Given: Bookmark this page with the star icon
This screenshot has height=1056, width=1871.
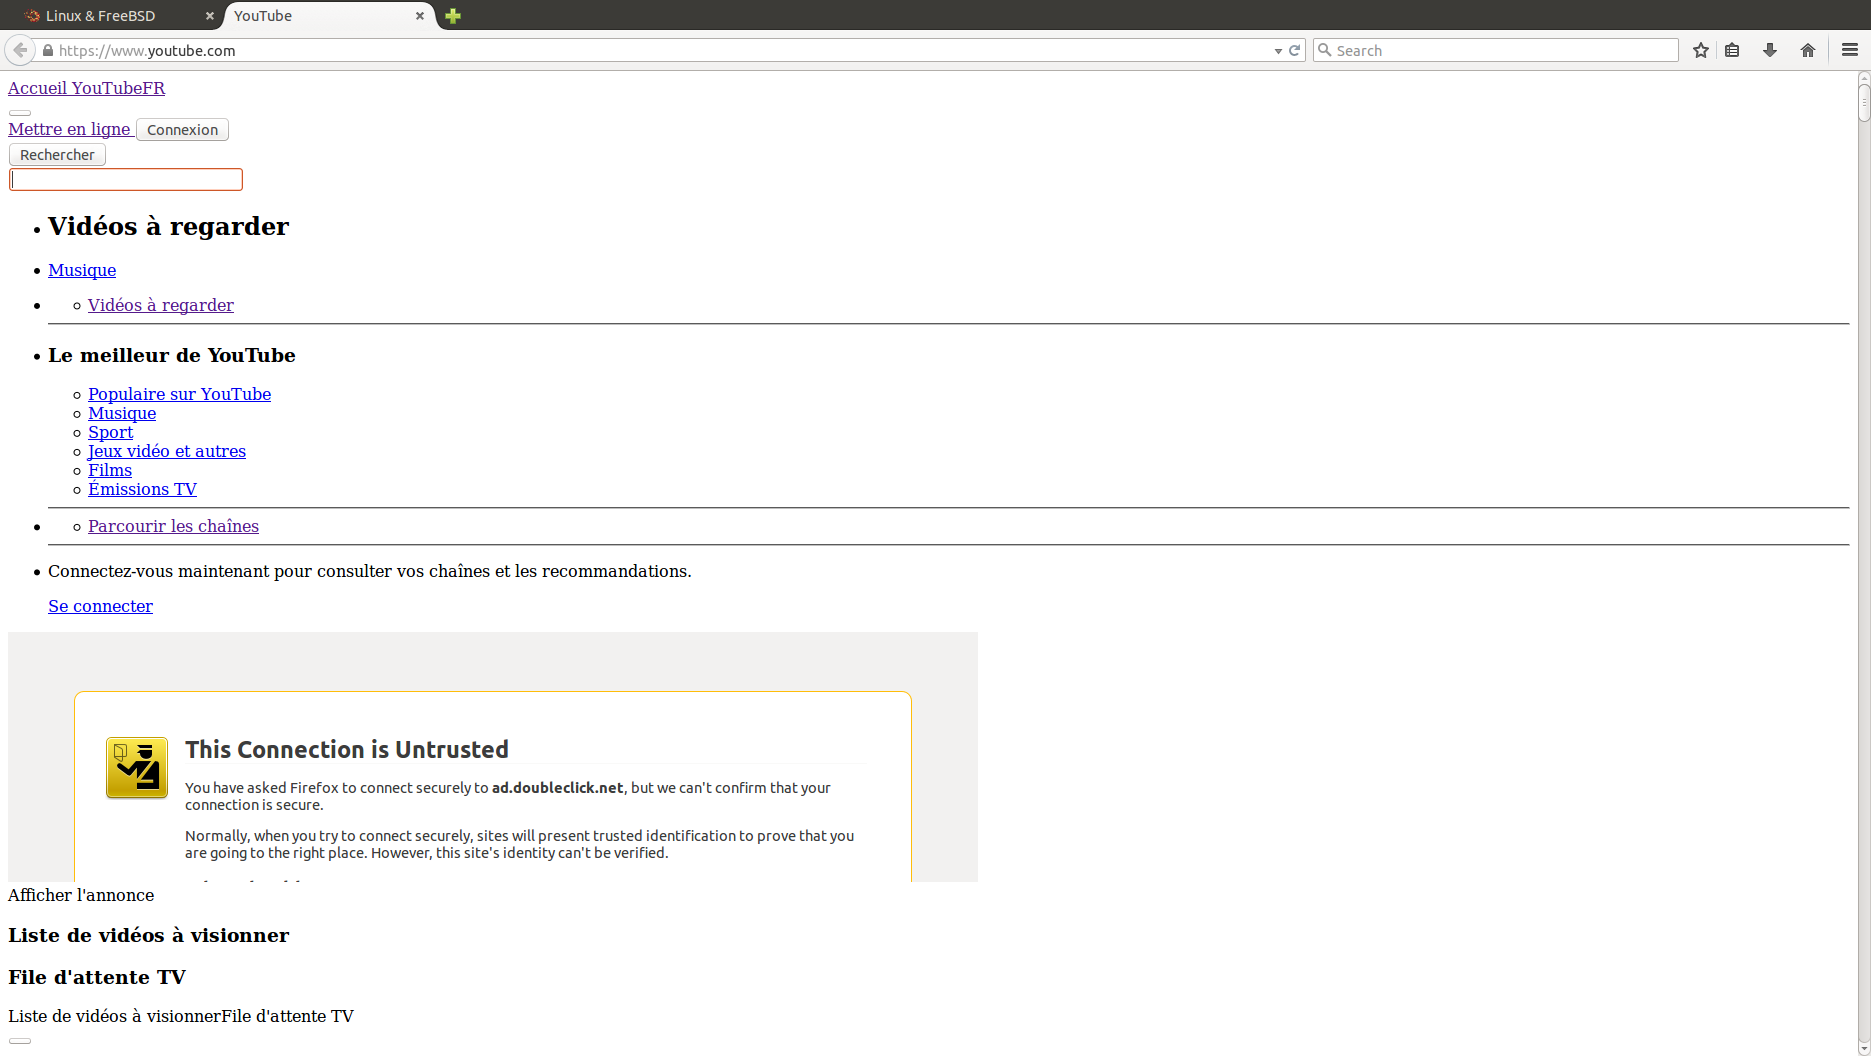Looking at the screenshot, I should pos(1700,49).
